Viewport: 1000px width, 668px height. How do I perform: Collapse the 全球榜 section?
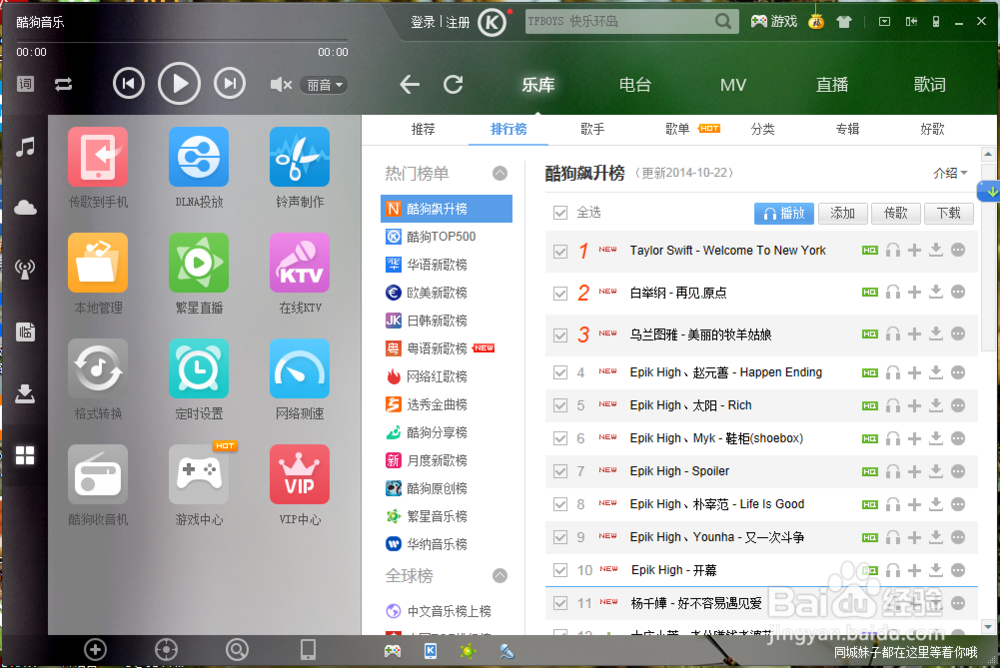(x=500, y=575)
